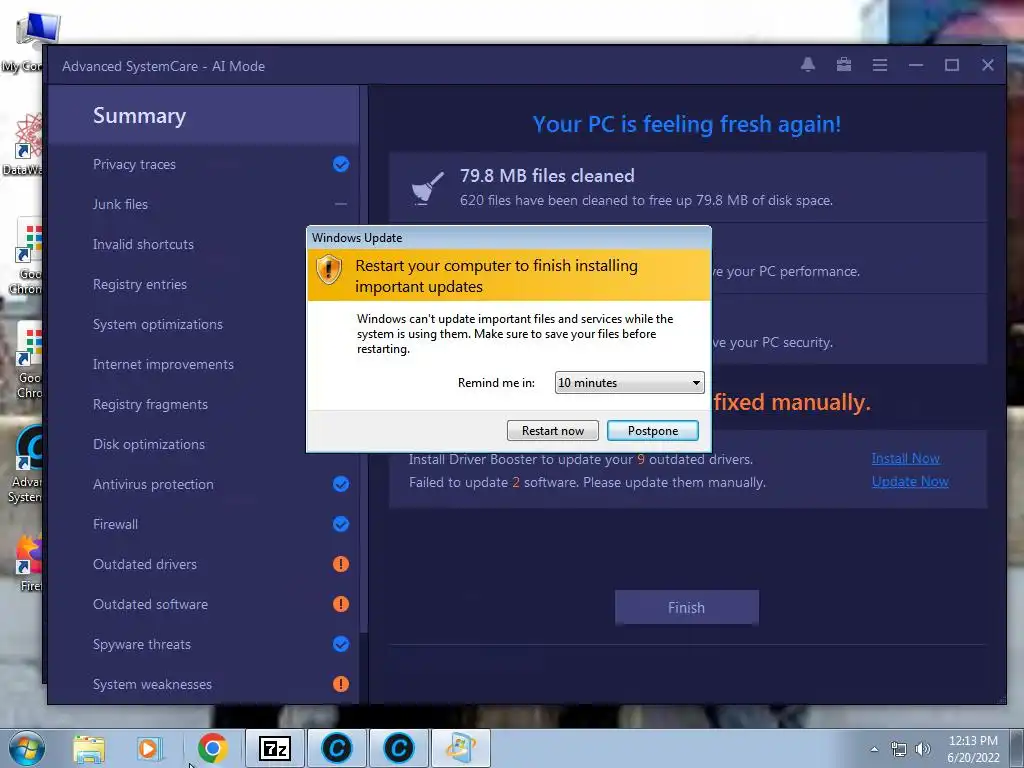Image resolution: width=1024 pixels, height=768 pixels.
Task: Click the Outdated drivers orange warning icon
Action: coord(341,564)
